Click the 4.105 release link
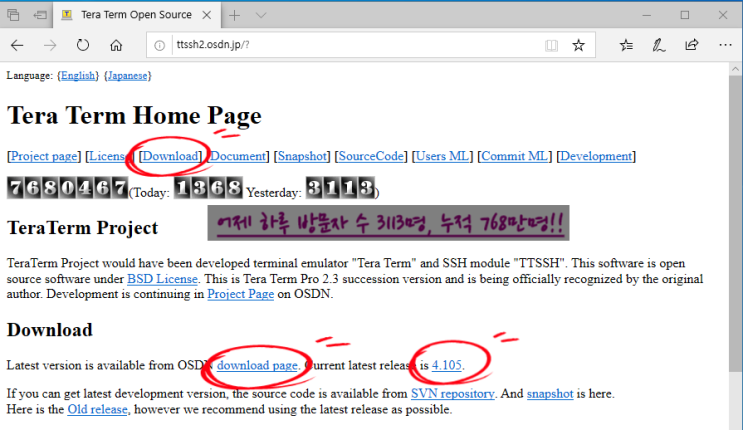The width and height of the screenshot is (743, 430). 446,365
